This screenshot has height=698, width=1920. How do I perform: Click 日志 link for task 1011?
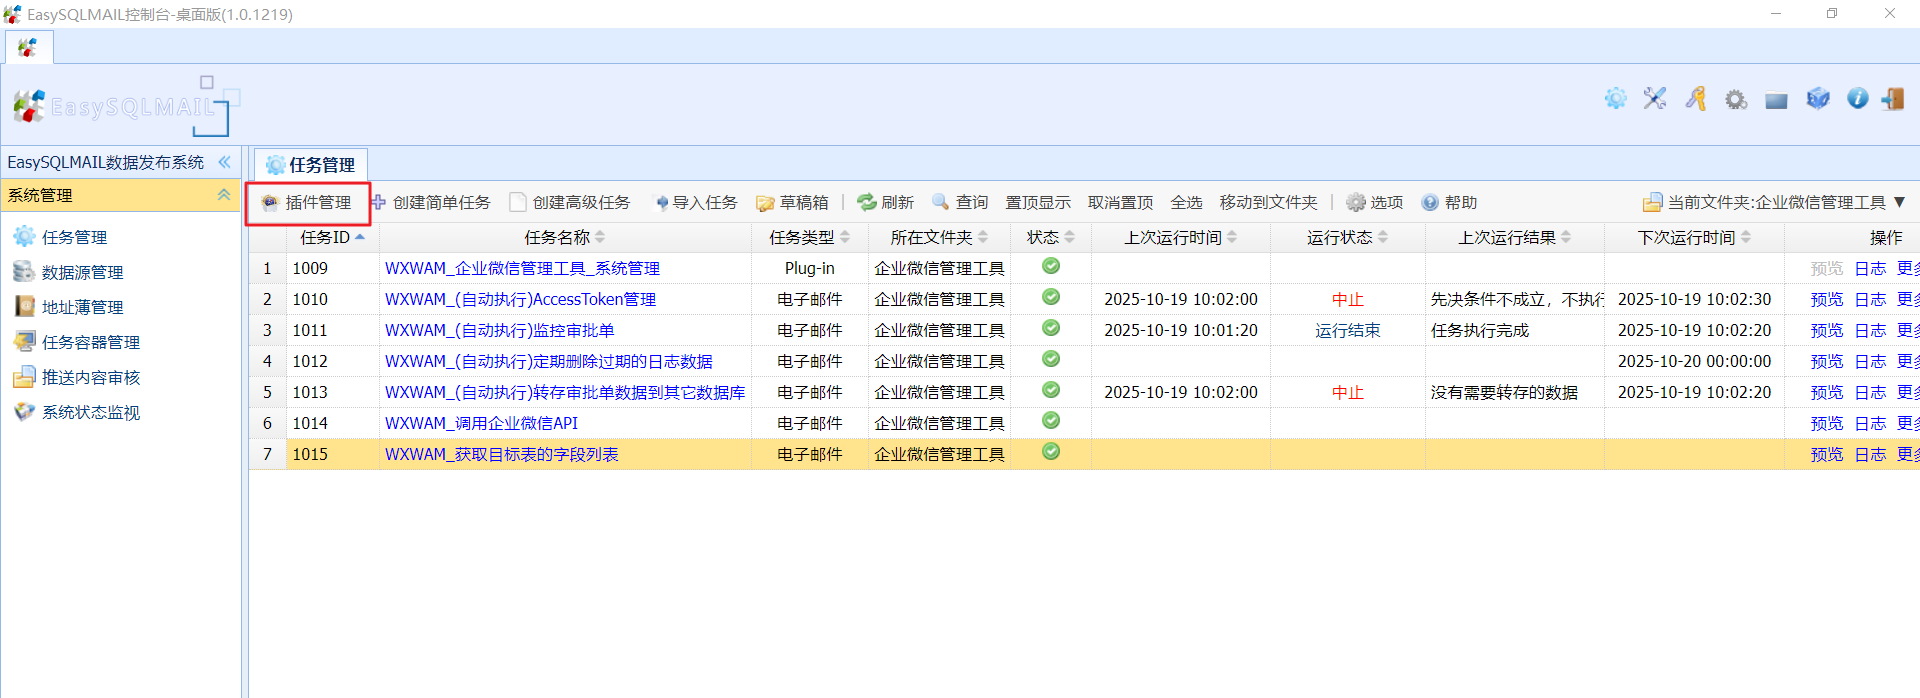point(1869,330)
